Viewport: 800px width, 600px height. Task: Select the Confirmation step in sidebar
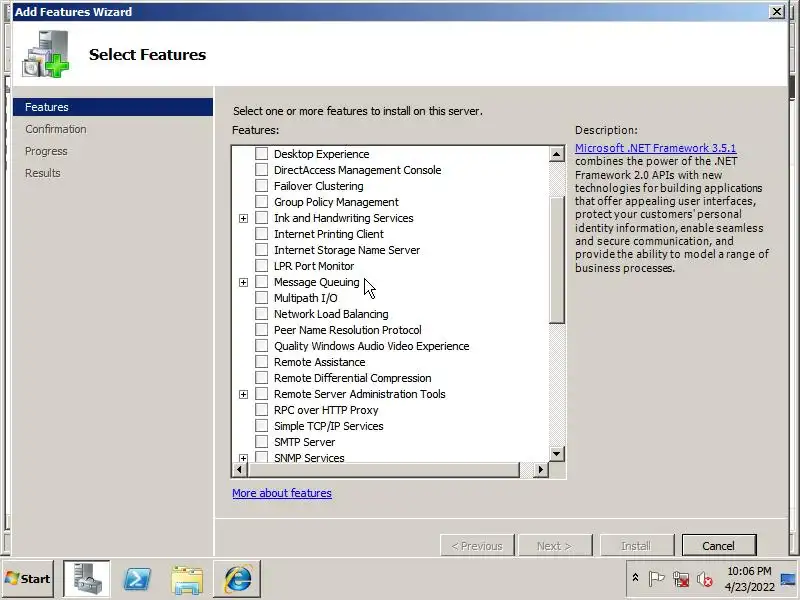56,129
